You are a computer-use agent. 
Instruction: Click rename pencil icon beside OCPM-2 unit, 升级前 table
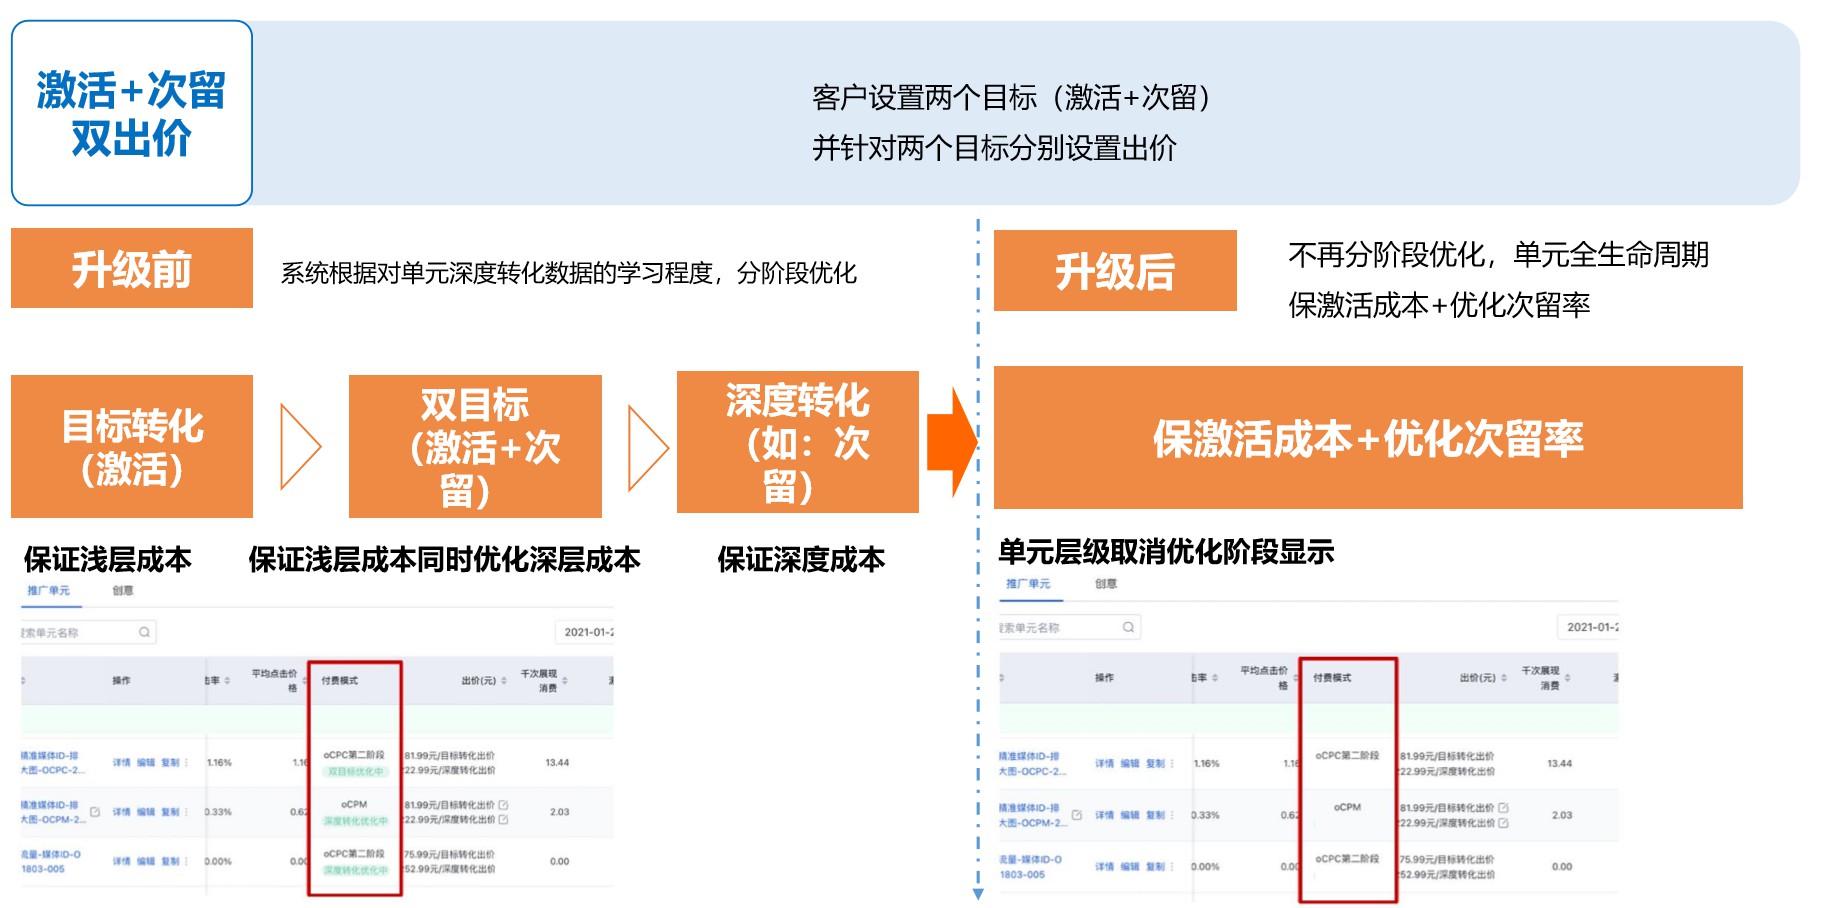(x=95, y=812)
